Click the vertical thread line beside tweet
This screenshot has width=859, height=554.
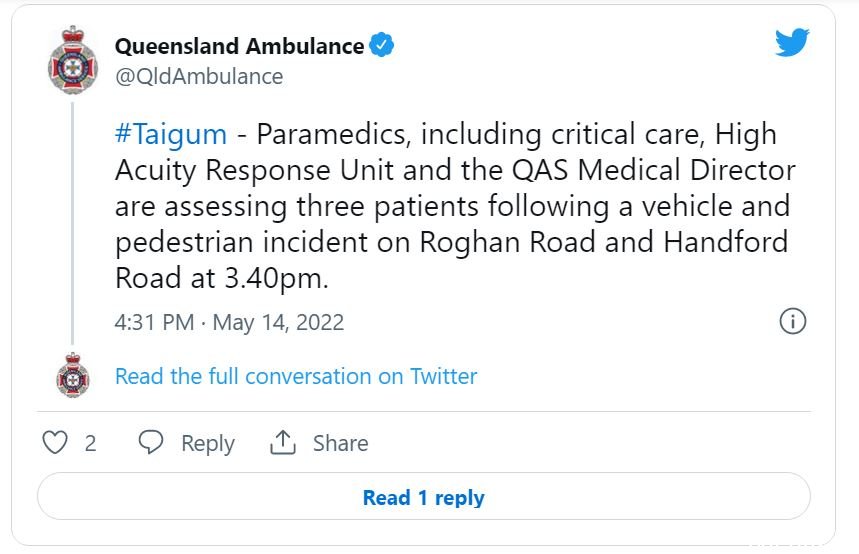tap(72, 222)
